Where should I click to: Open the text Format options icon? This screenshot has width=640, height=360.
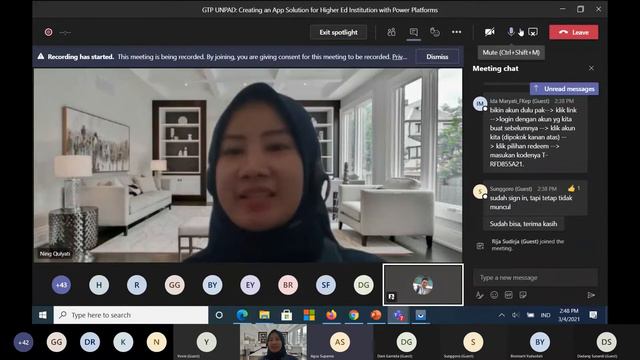click(480, 295)
